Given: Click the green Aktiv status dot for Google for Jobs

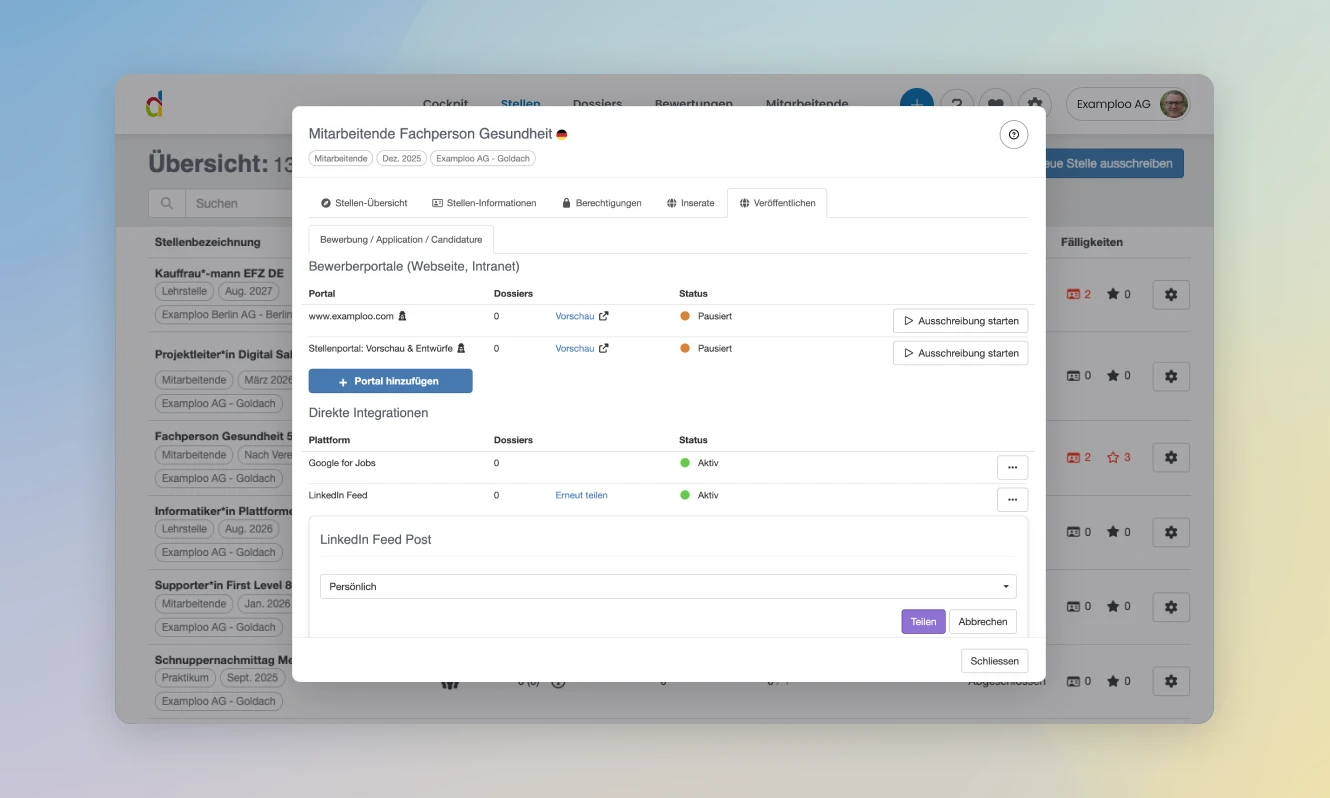Looking at the screenshot, I should 685,463.
